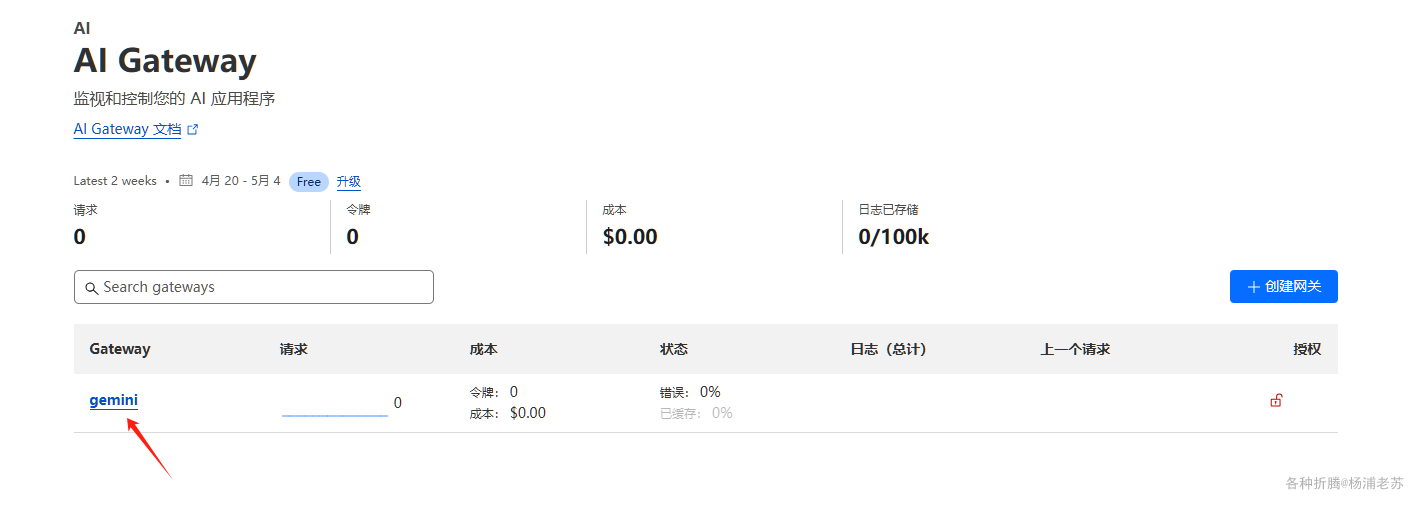Click the 日志（总计） column header
Screen dimensions: 1425x510
click(x=888, y=349)
